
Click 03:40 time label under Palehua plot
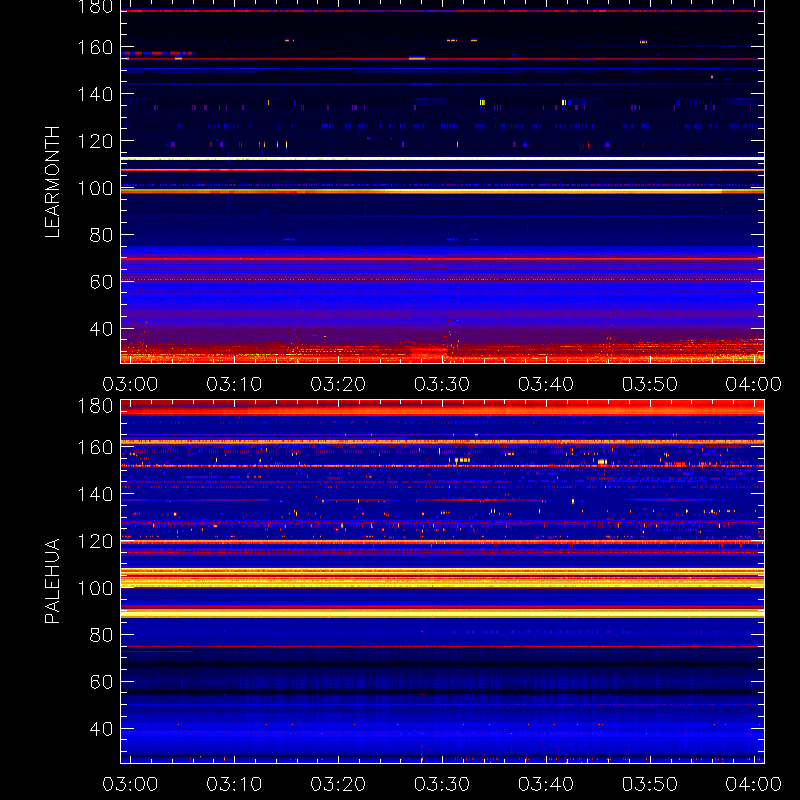[x=546, y=784]
